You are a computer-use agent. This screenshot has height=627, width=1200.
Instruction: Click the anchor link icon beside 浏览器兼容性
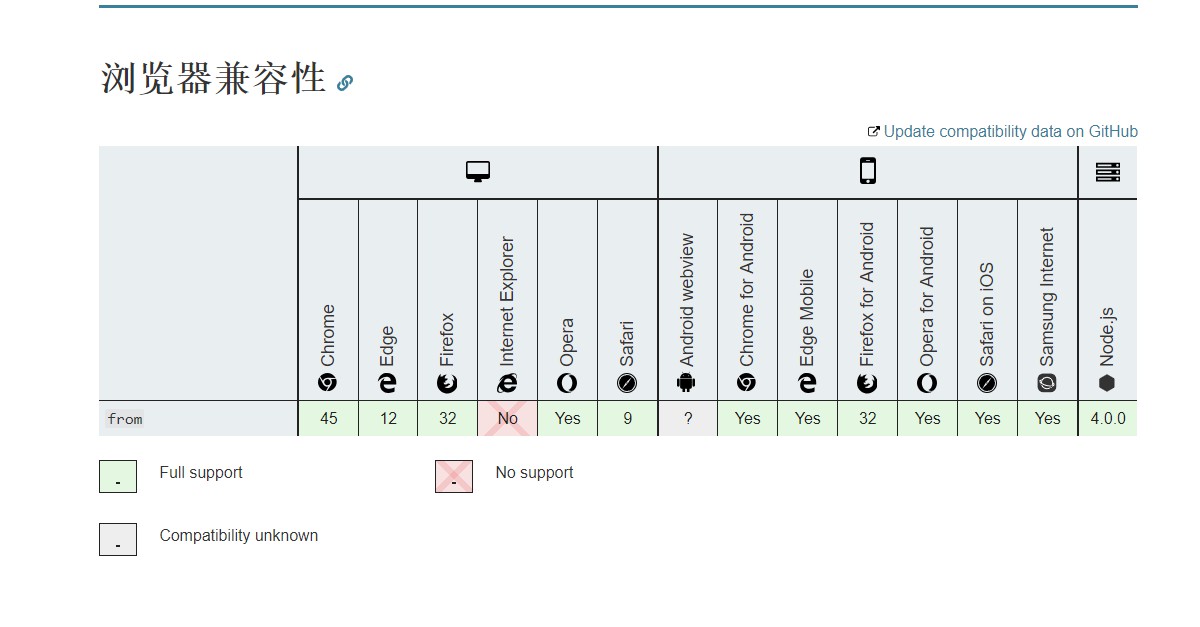tap(345, 83)
